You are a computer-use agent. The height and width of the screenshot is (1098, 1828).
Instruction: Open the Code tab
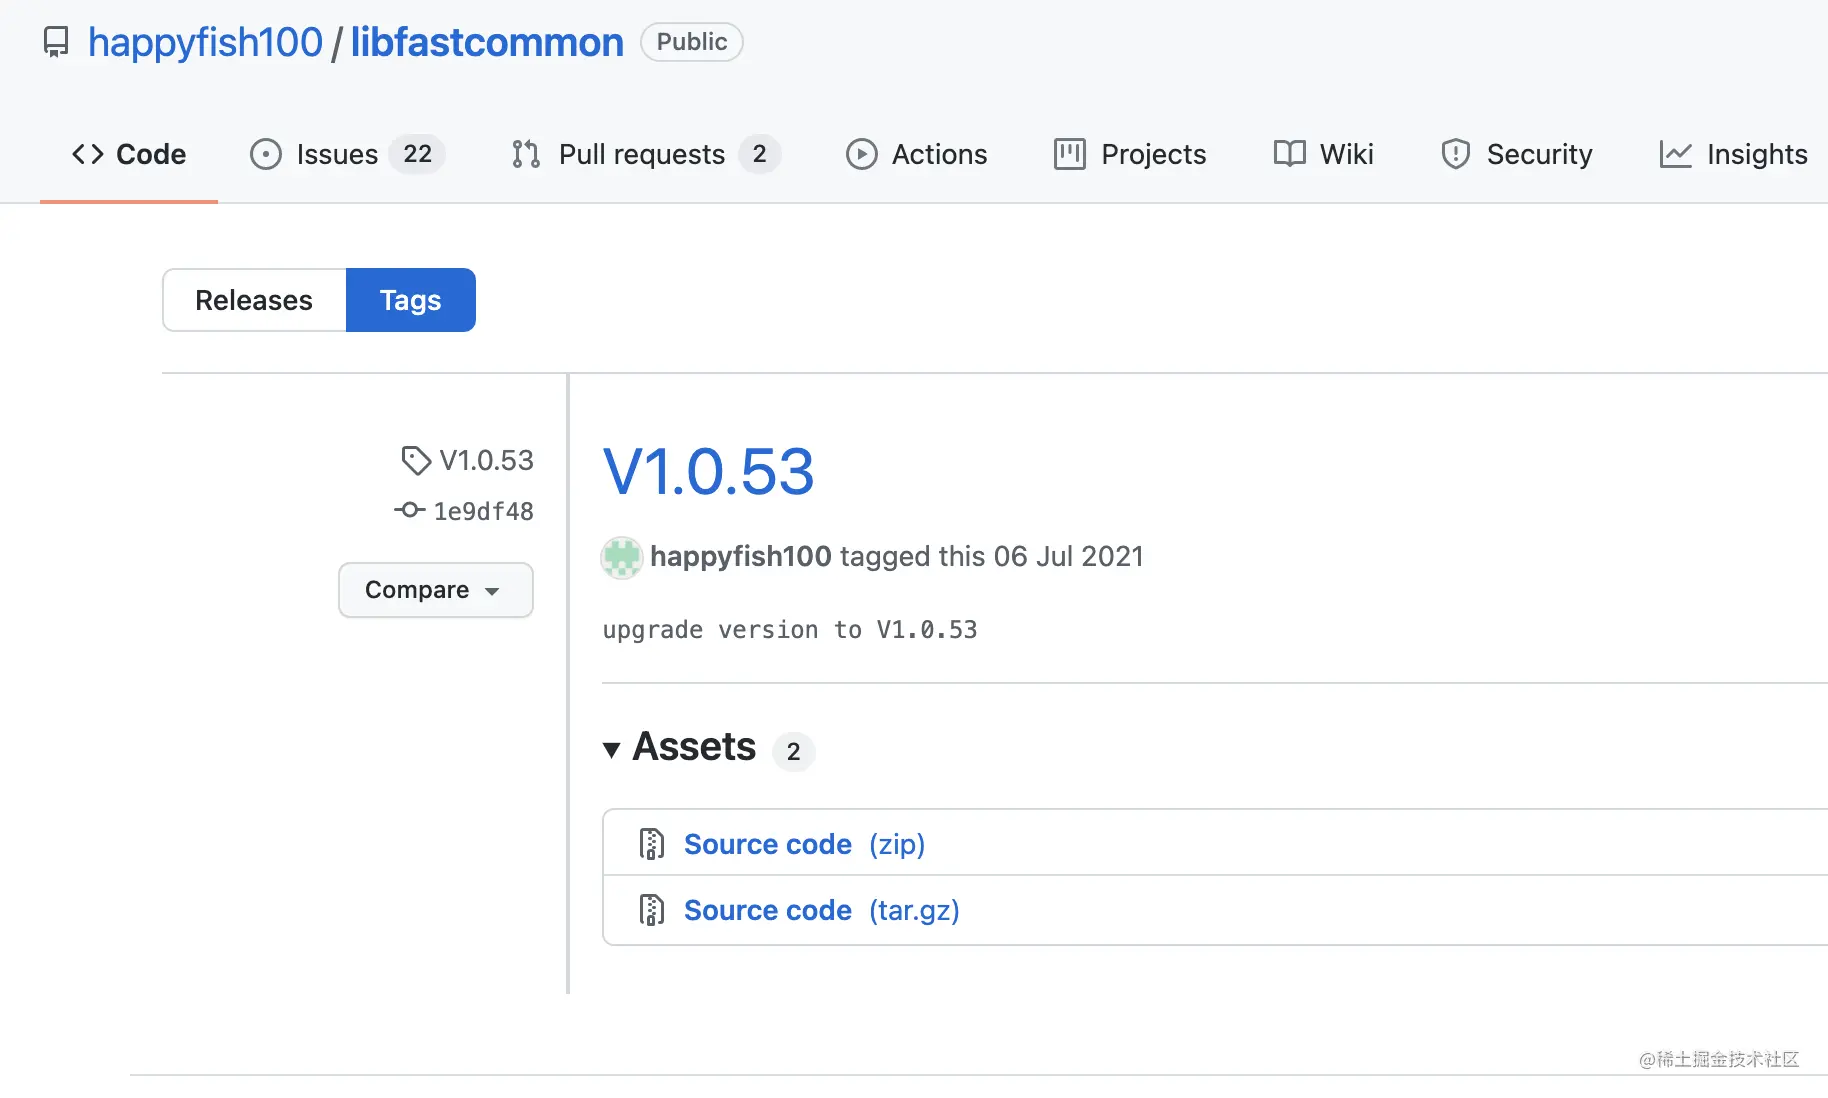[129, 154]
